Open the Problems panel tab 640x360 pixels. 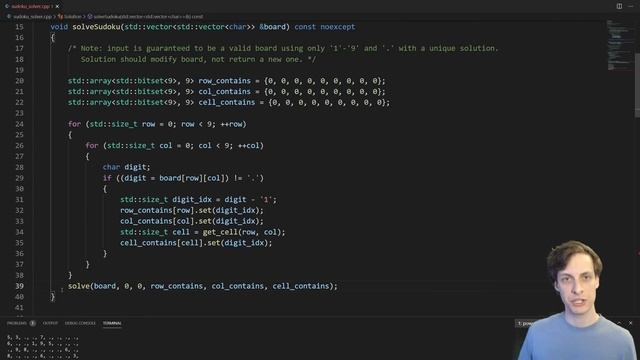pos(17,323)
